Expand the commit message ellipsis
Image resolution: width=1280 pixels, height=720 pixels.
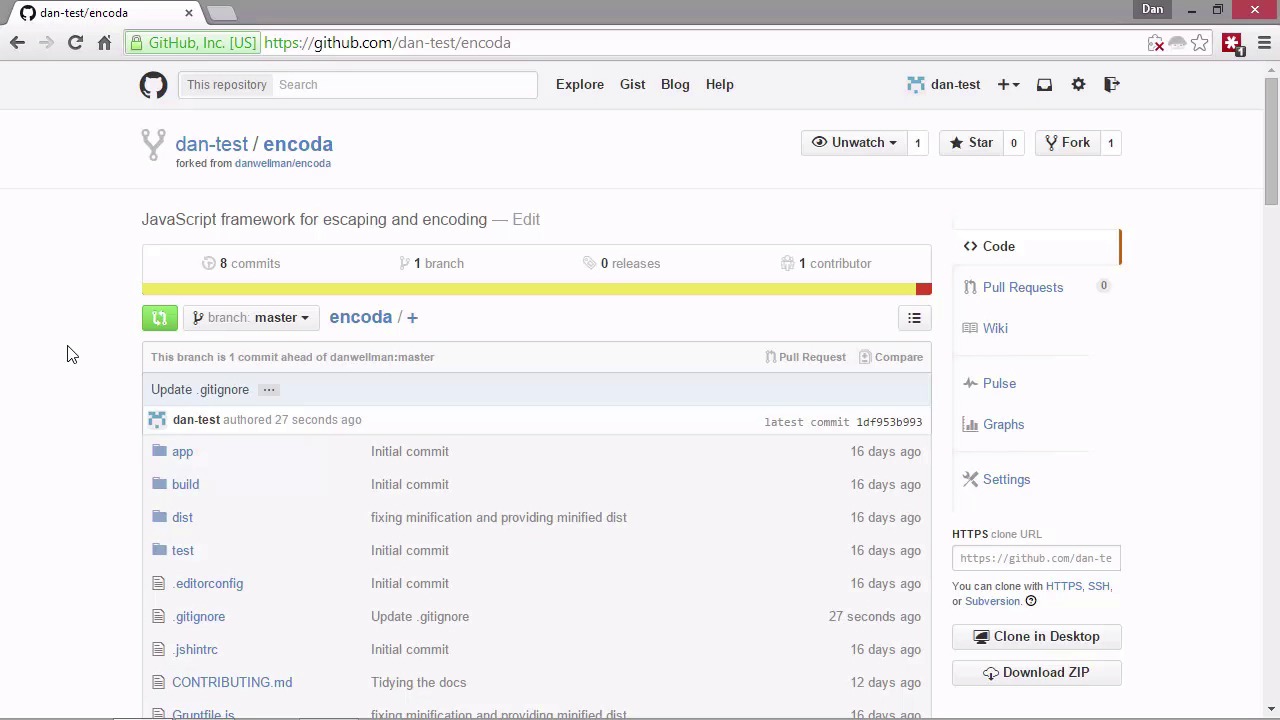[269, 390]
